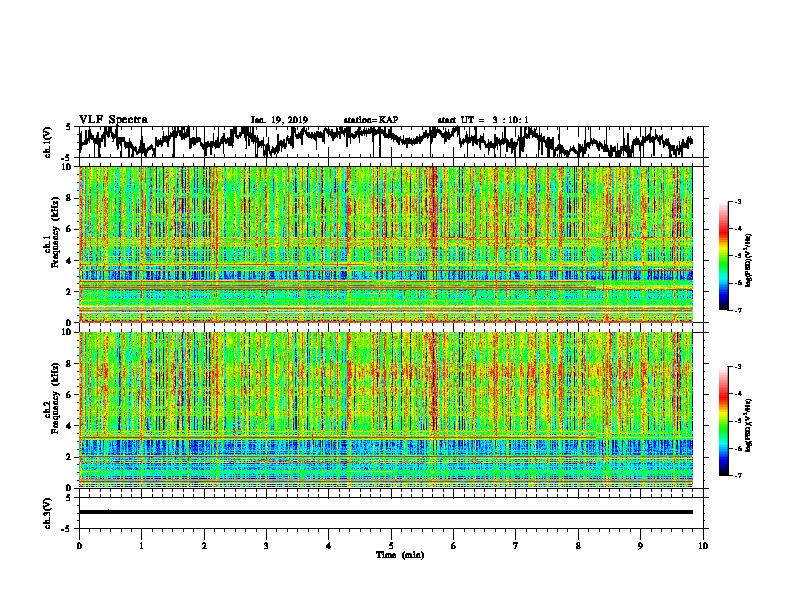Screen dimensions: 792x612
Task: Click the ch.1 spectrogram color scale bar
Action: (x=723, y=256)
